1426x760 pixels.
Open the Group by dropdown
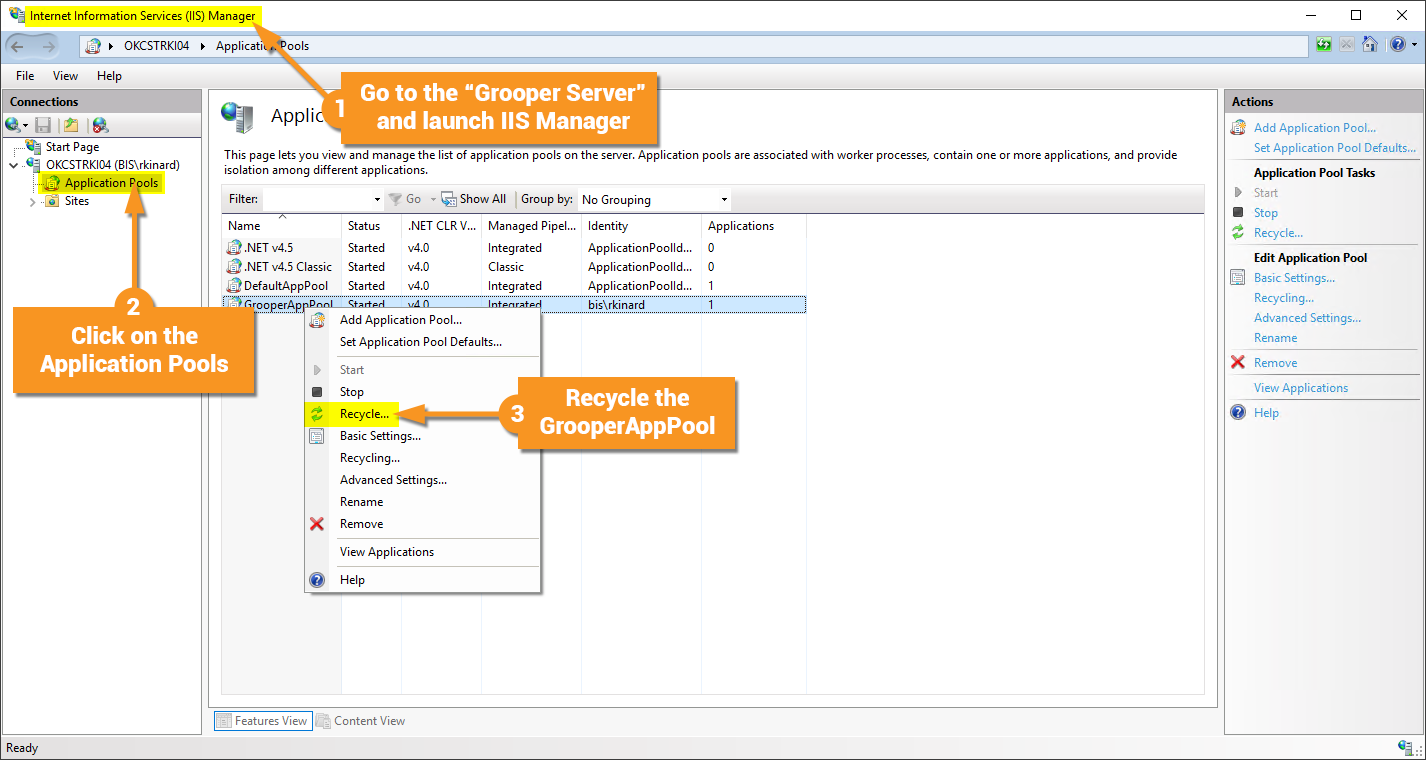[x=654, y=199]
